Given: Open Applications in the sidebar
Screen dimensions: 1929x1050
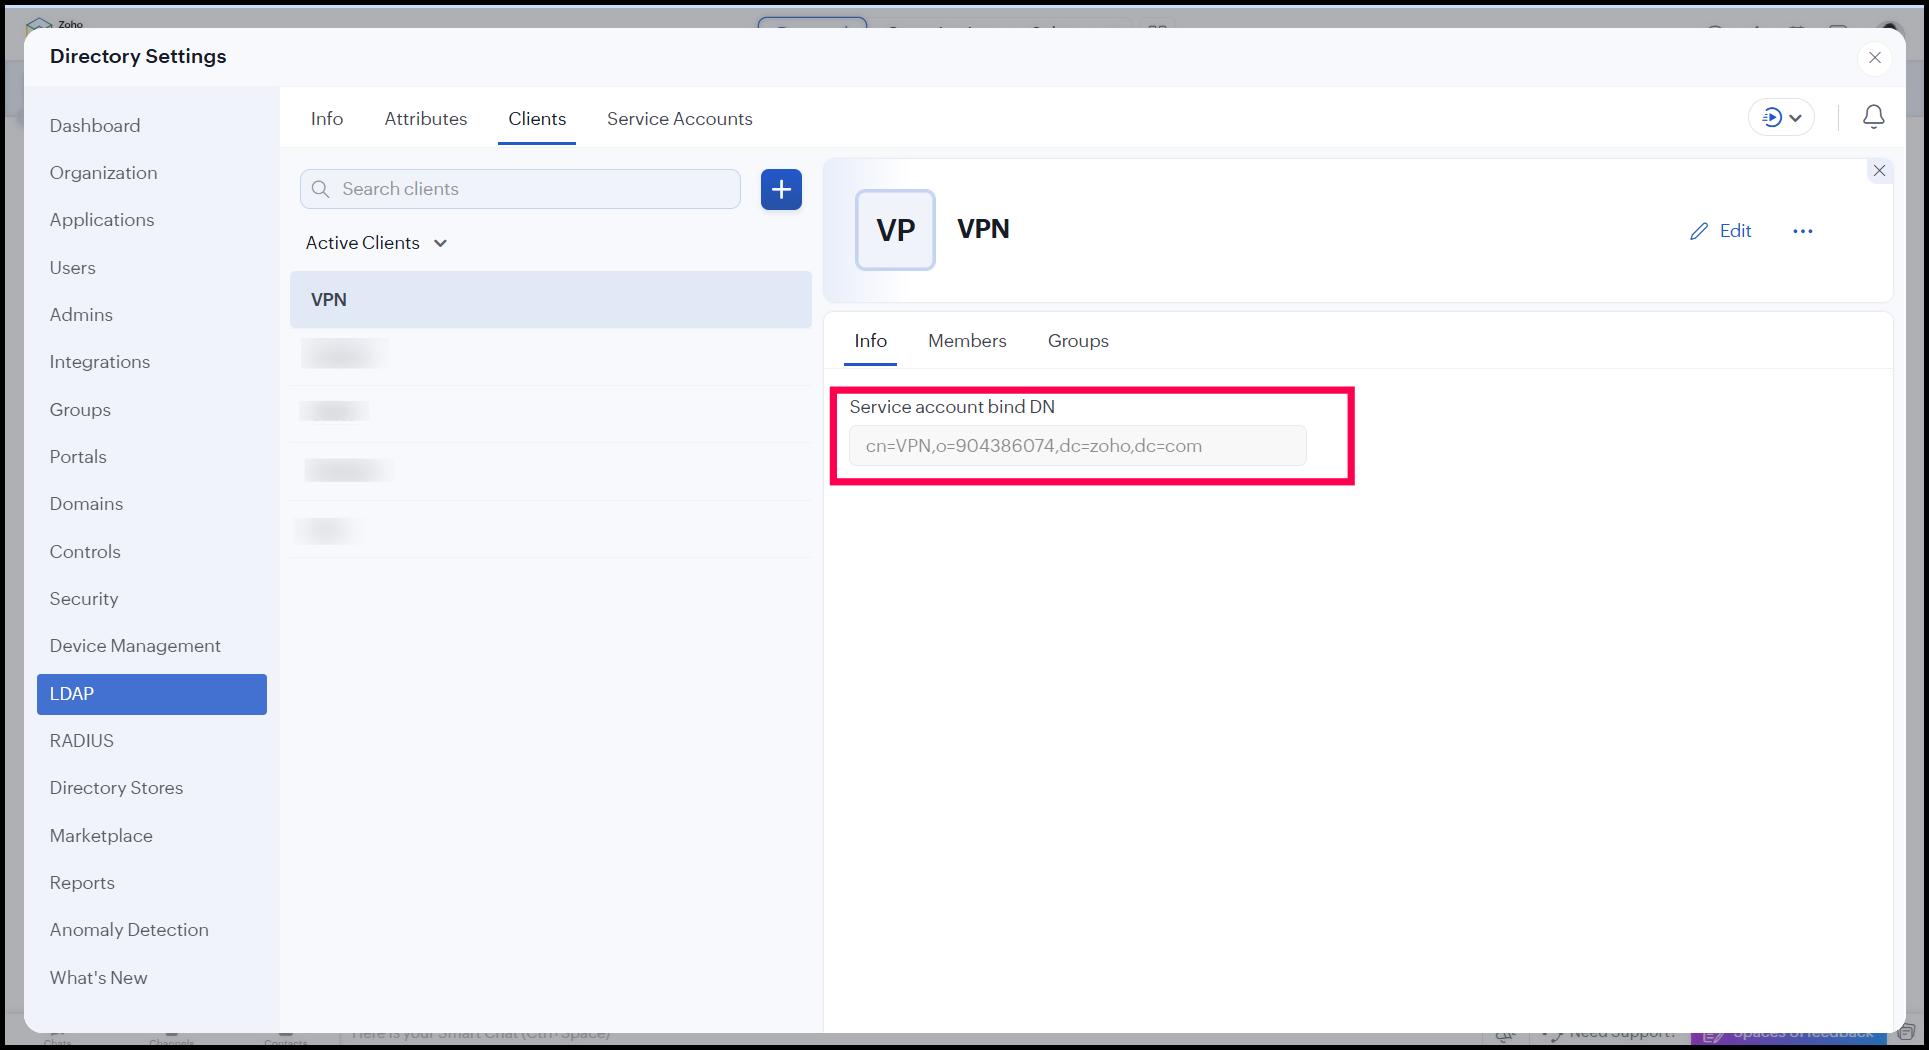Looking at the screenshot, I should coord(102,220).
